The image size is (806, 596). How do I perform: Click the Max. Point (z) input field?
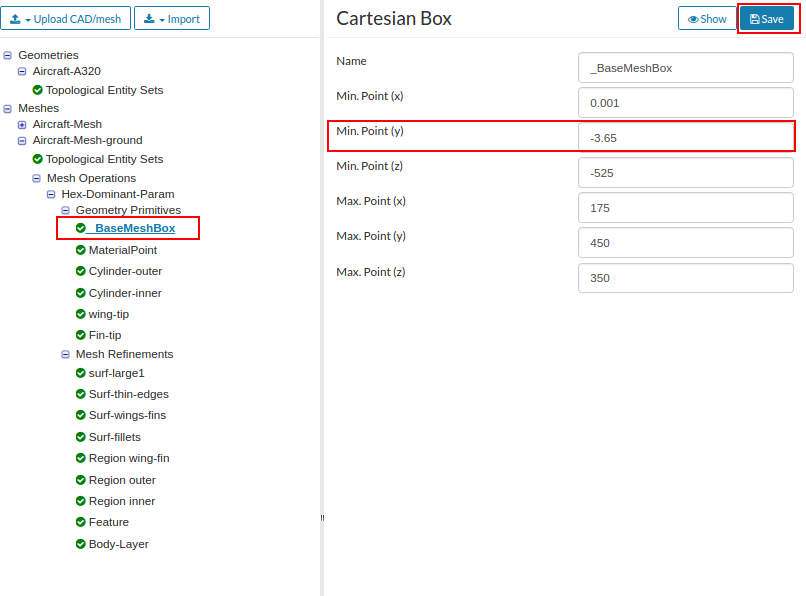685,278
